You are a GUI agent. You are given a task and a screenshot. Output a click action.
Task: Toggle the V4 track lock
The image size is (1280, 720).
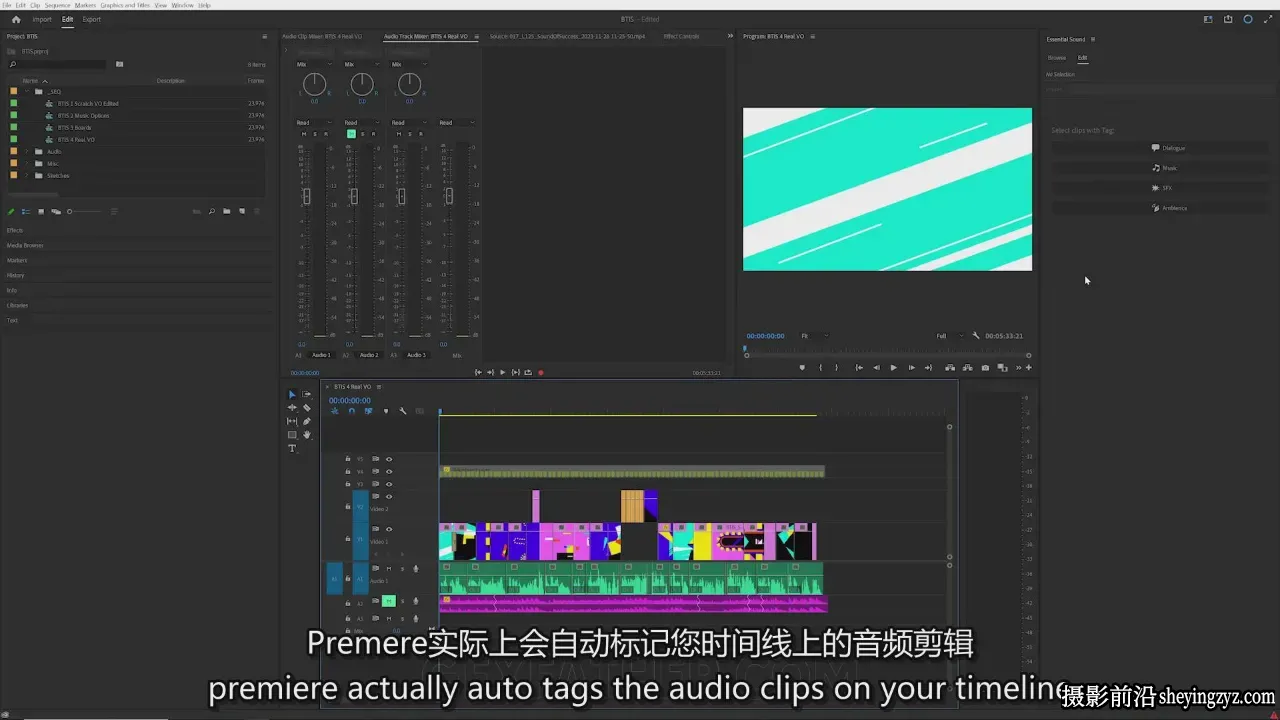click(348, 472)
